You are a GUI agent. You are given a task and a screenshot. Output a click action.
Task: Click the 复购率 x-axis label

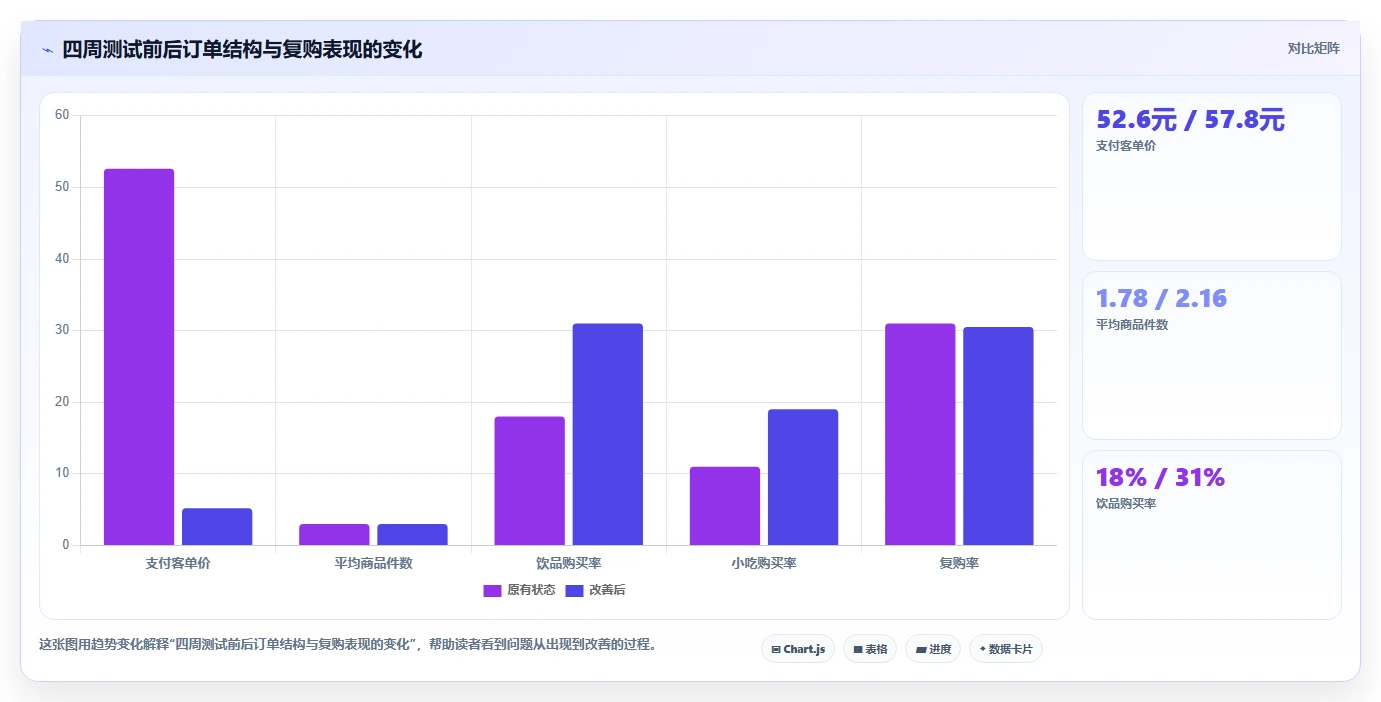pyautogui.click(x=958, y=563)
